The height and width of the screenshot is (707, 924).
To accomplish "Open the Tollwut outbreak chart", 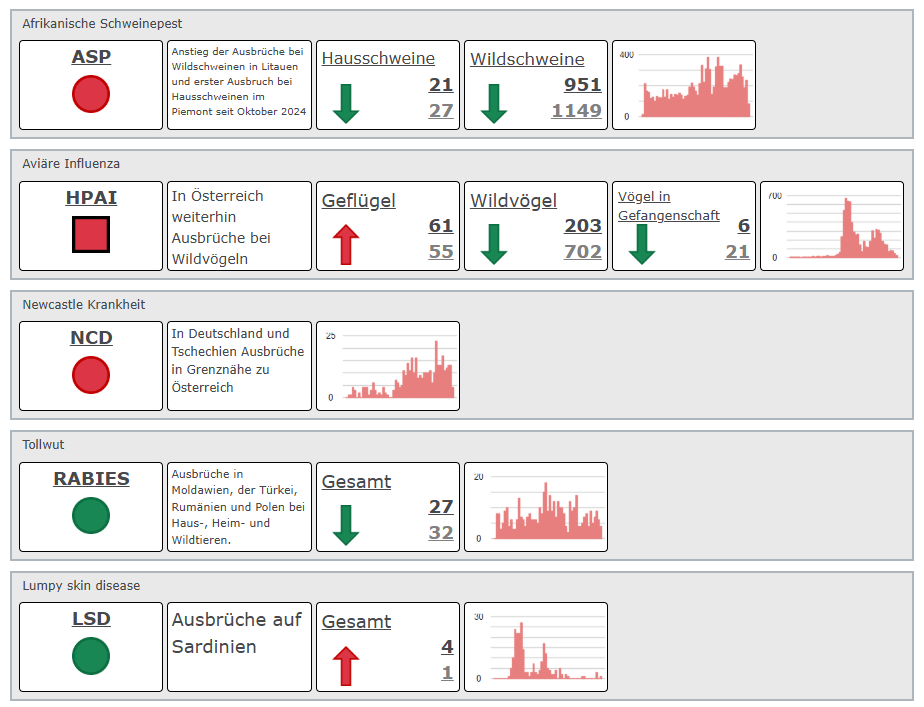I will tap(536, 507).
